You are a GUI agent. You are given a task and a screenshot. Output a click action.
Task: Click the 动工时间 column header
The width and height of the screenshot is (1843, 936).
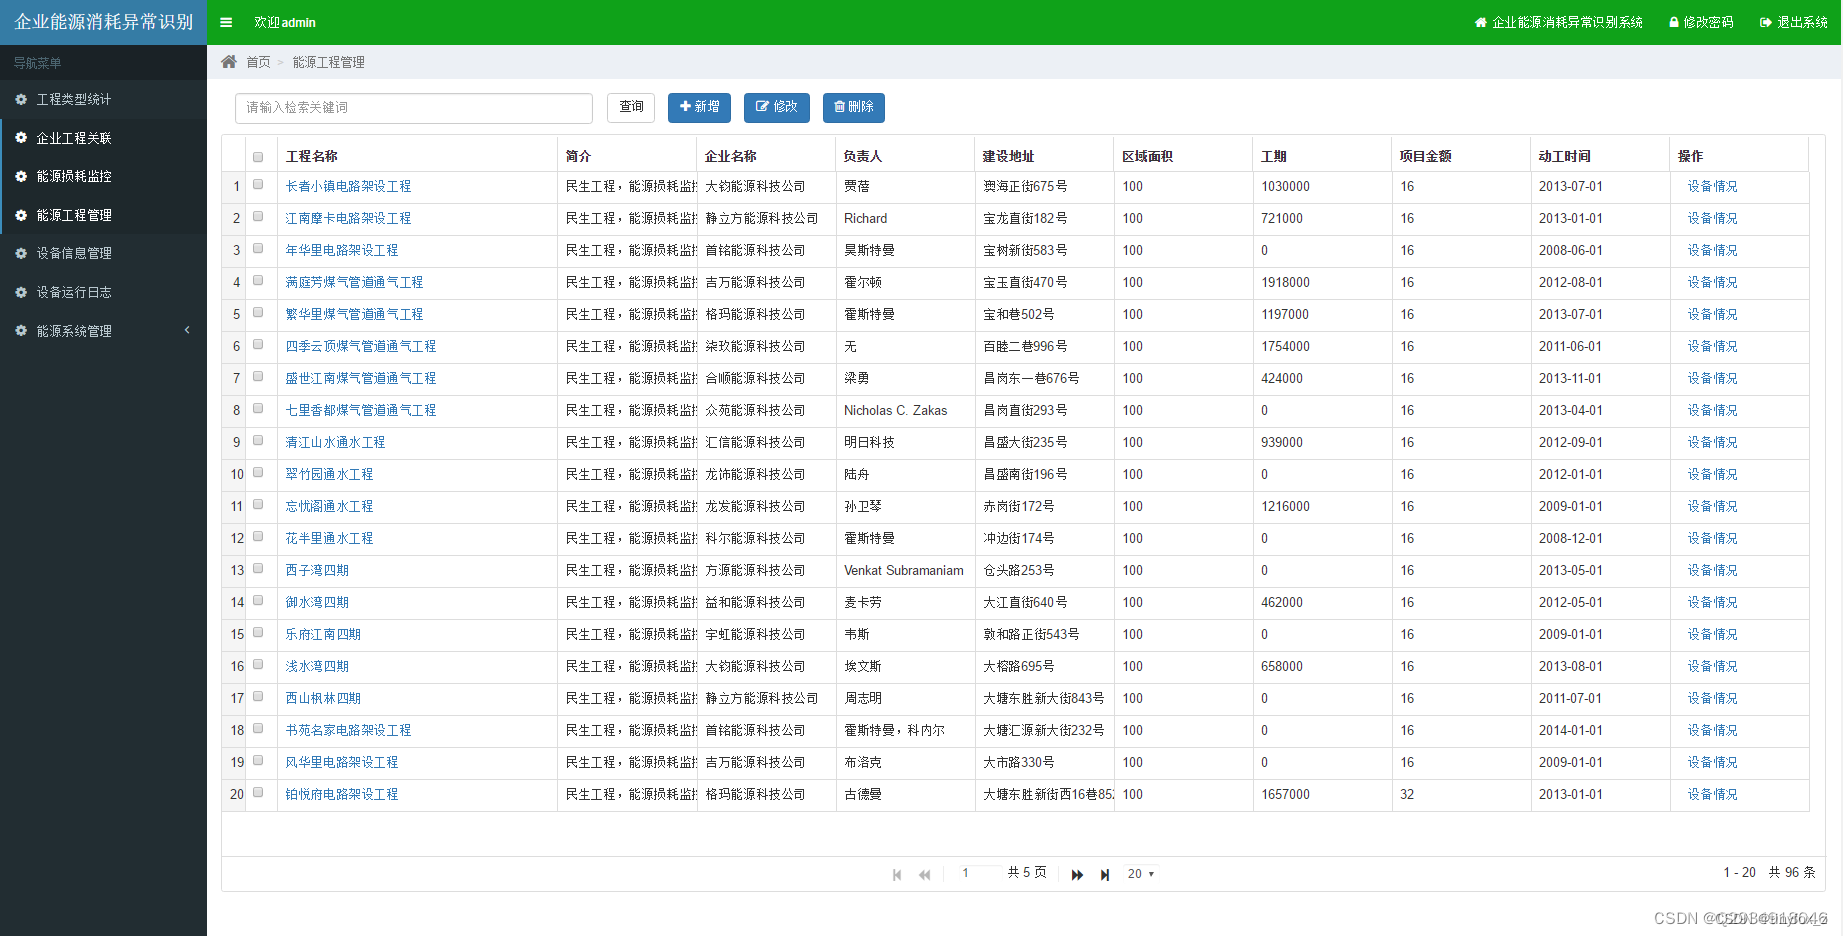1564,156
